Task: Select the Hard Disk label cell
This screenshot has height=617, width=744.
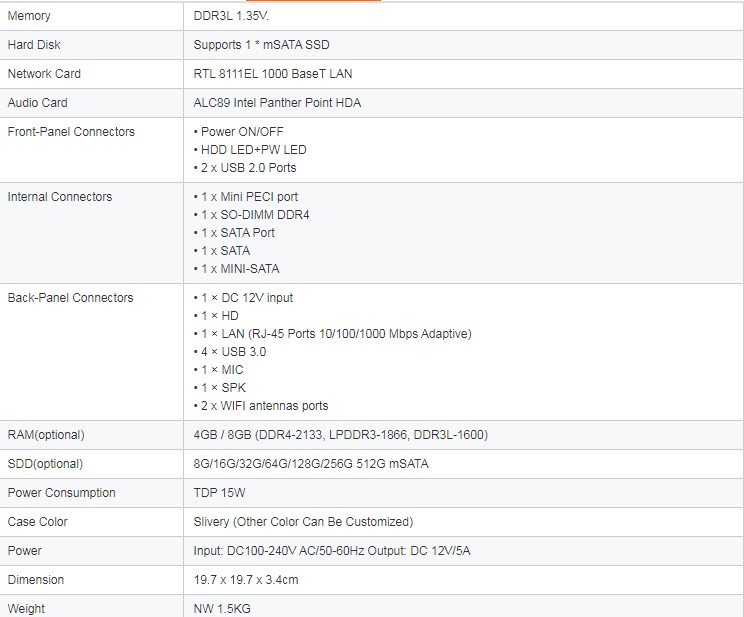Action: [35, 45]
